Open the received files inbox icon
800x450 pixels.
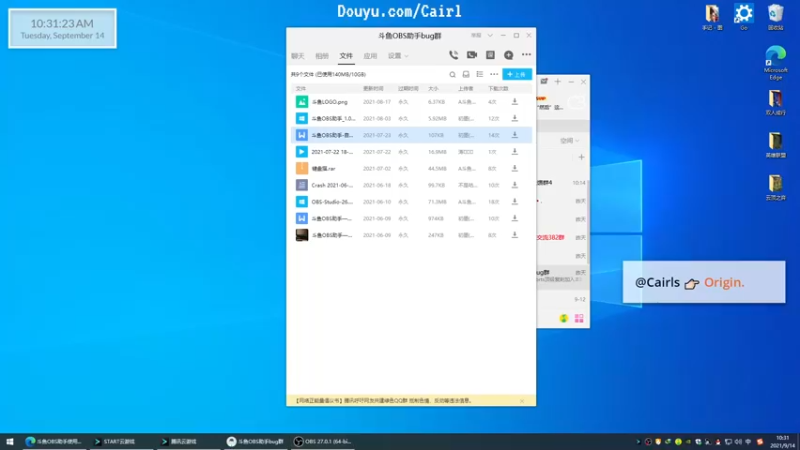[466, 74]
